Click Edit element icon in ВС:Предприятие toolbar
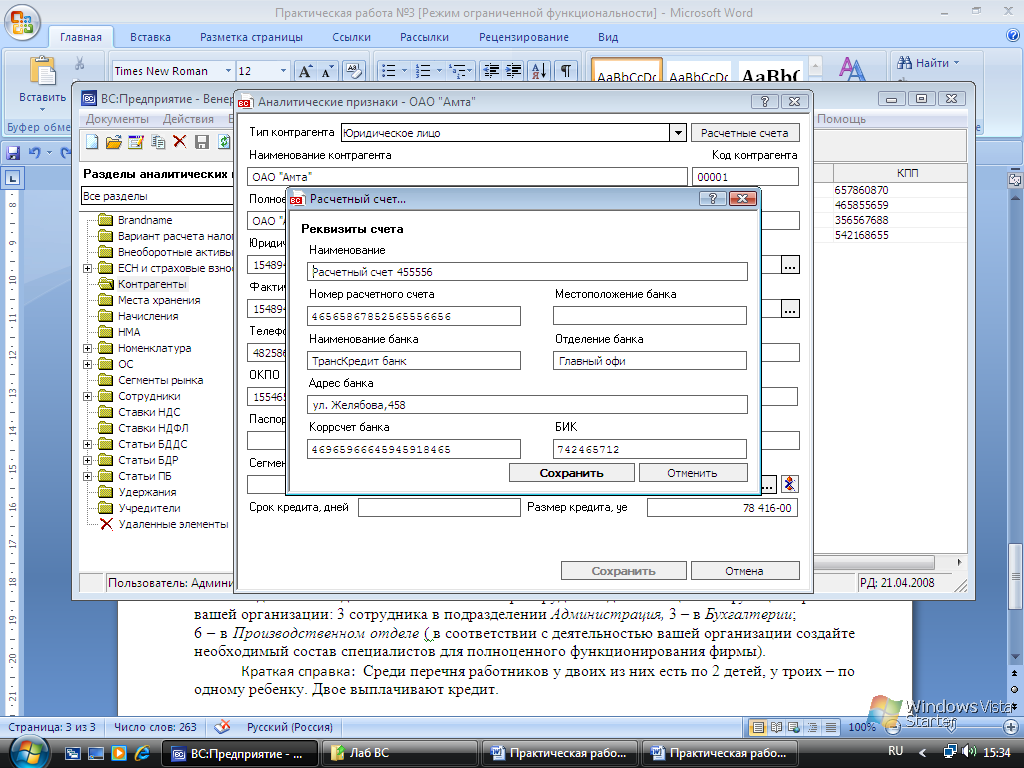This screenshot has width=1024, height=768. [136, 142]
